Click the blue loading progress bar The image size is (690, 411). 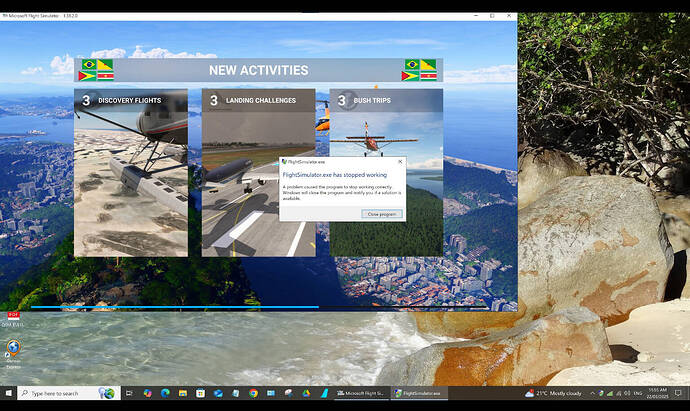pos(174,307)
